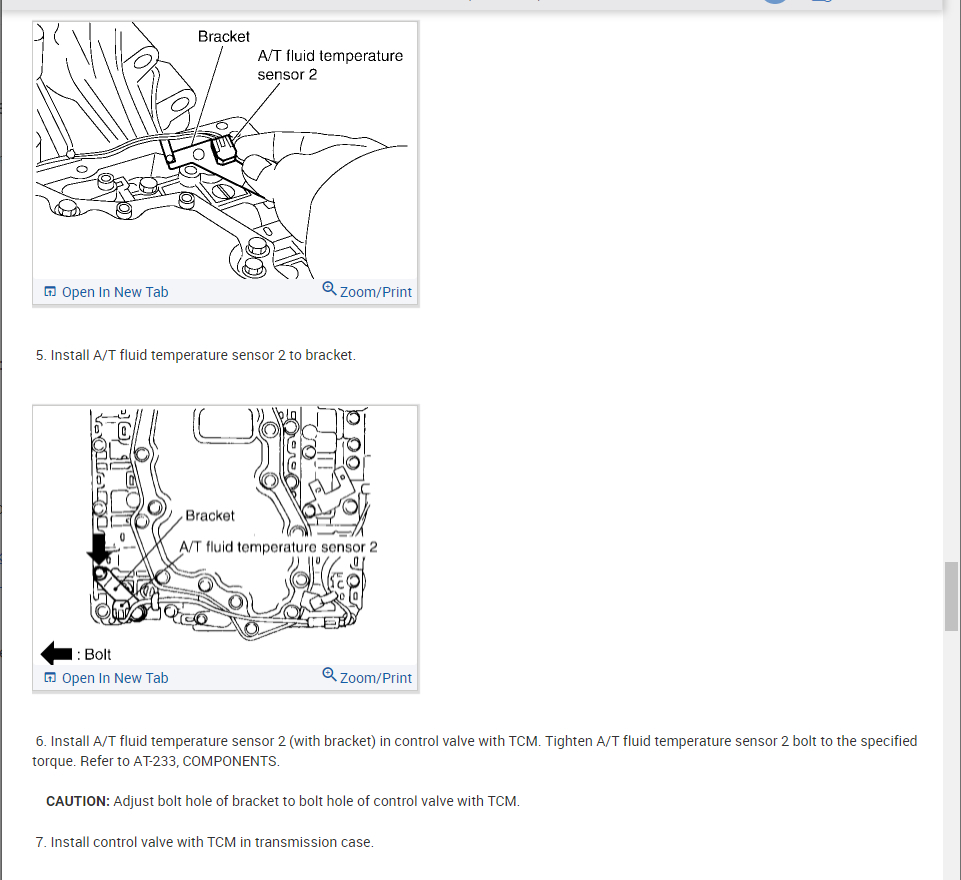Image resolution: width=961 pixels, height=880 pixels.
Task: Click step 5 Install A/T fluid temperature sensor text
Action: pyautogui.click(x=196, y=355)
